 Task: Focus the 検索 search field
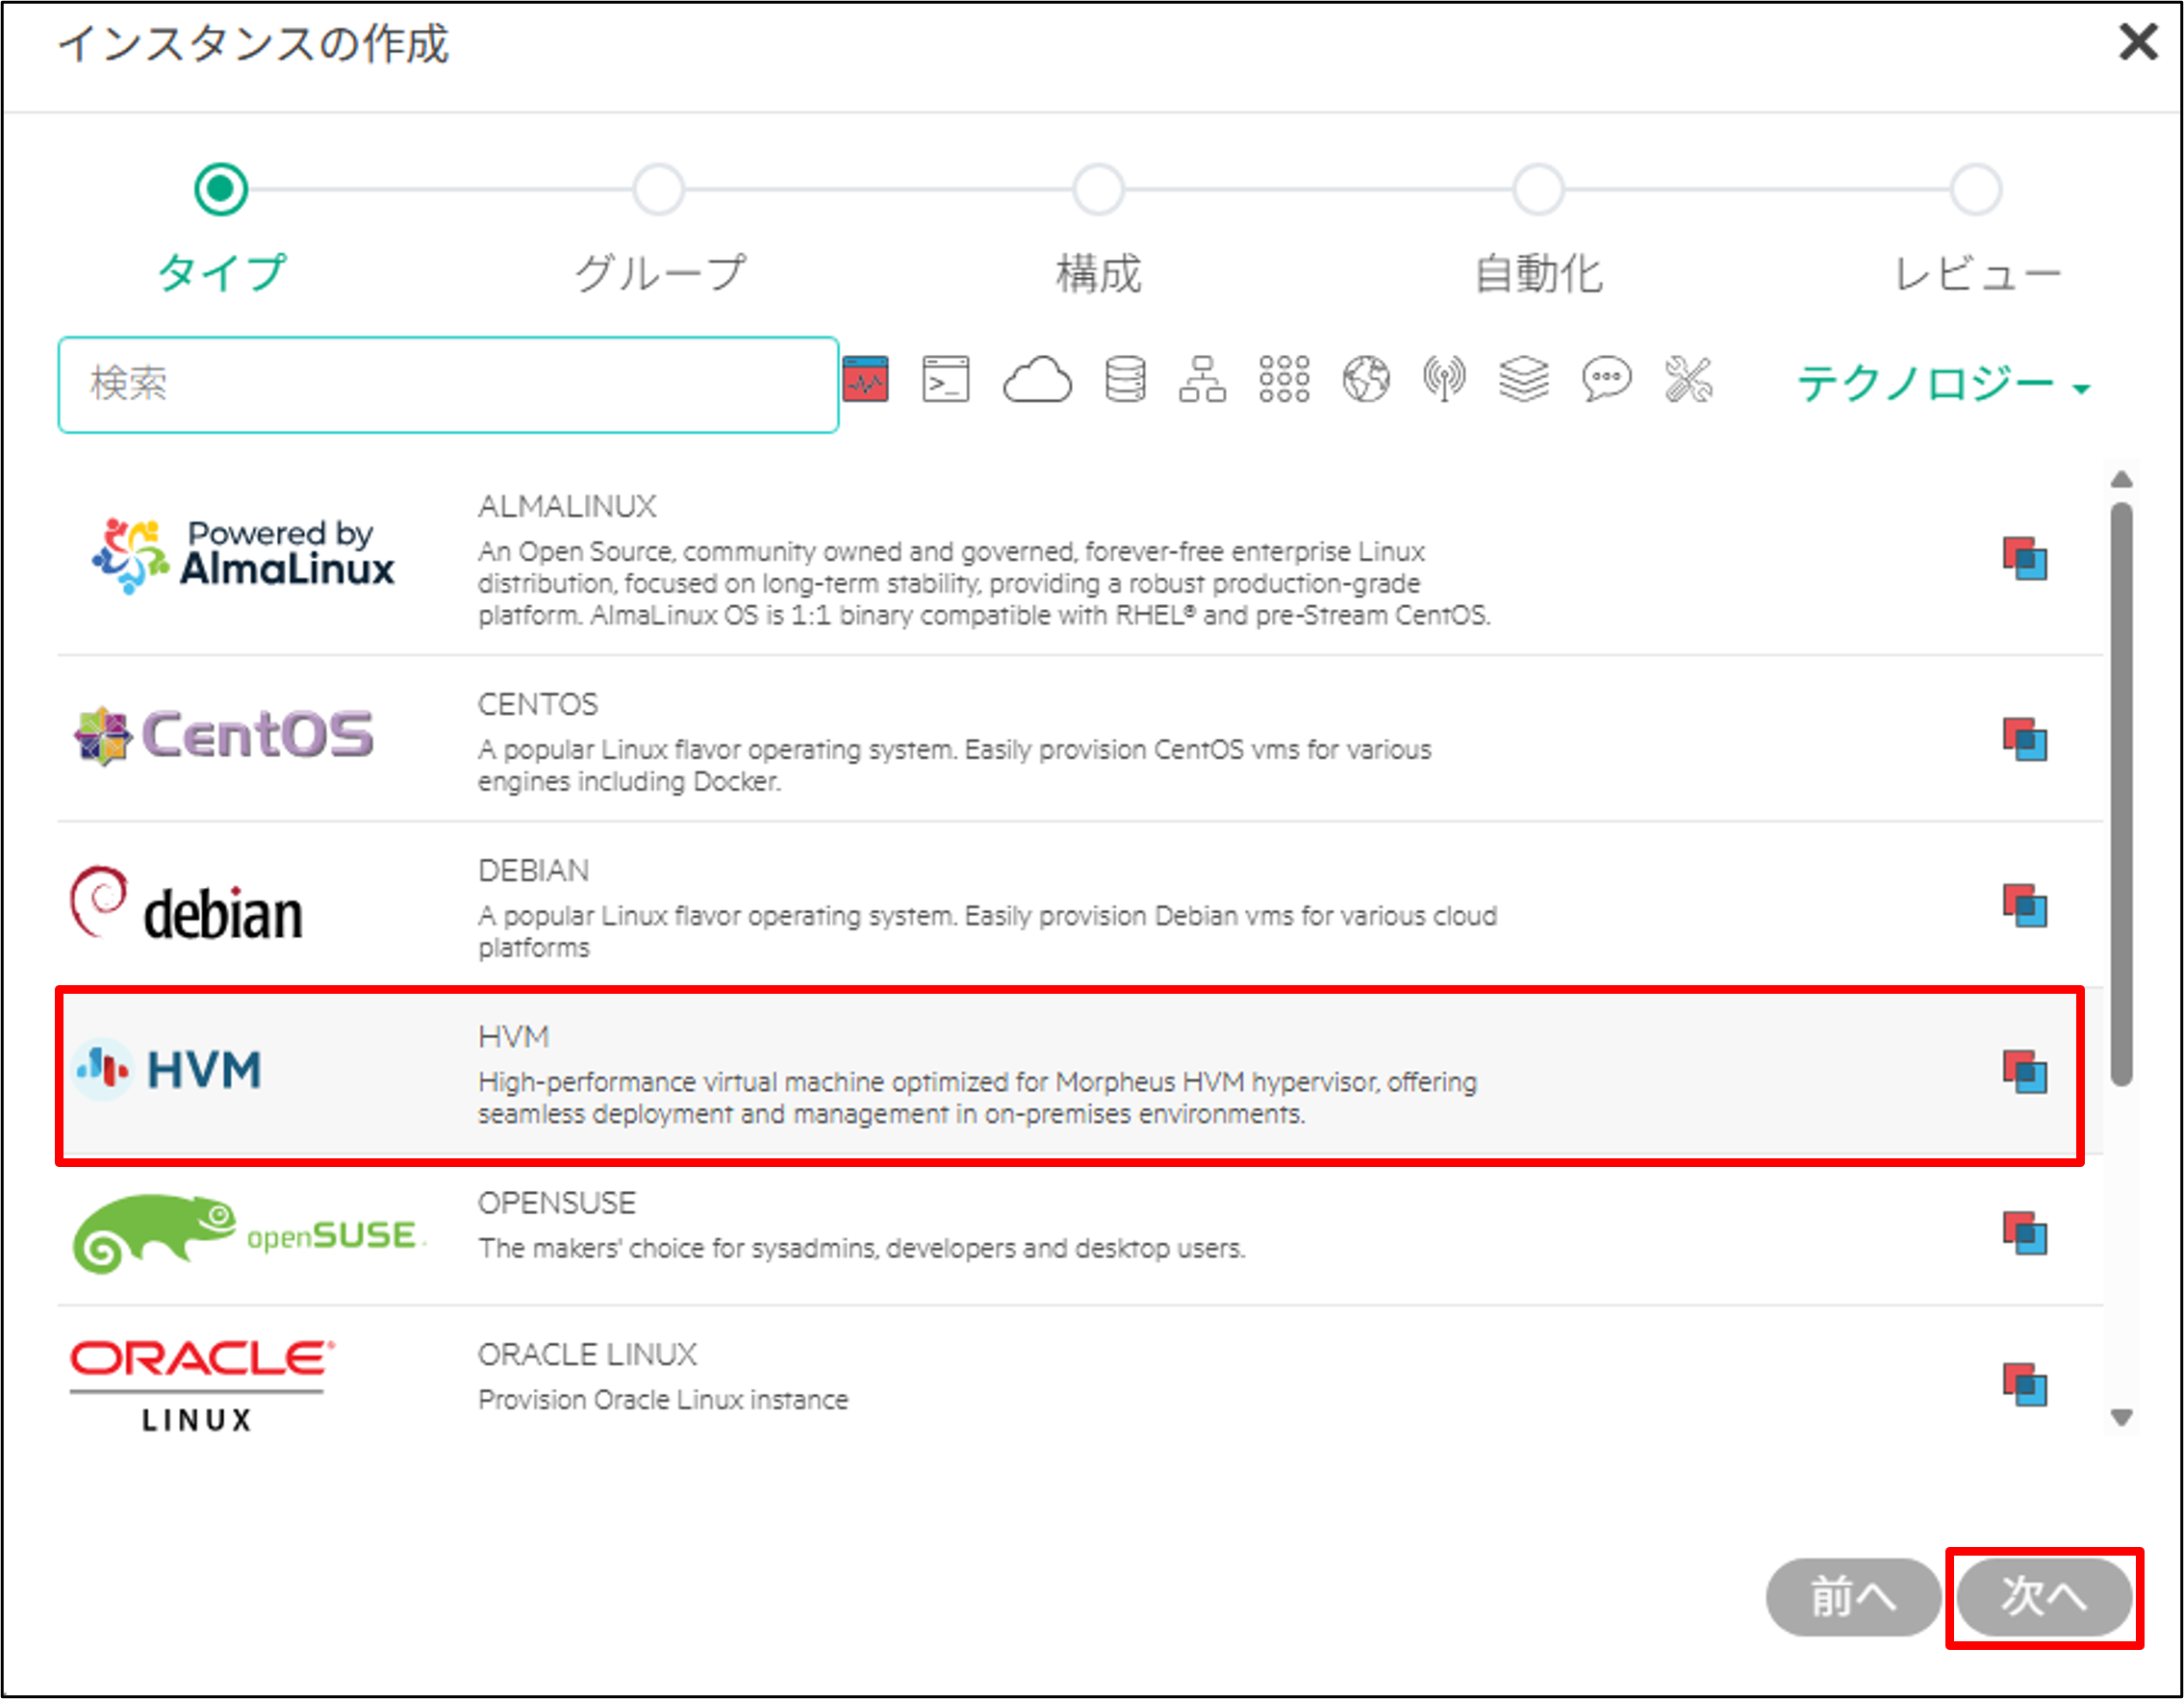click(448, 385)
